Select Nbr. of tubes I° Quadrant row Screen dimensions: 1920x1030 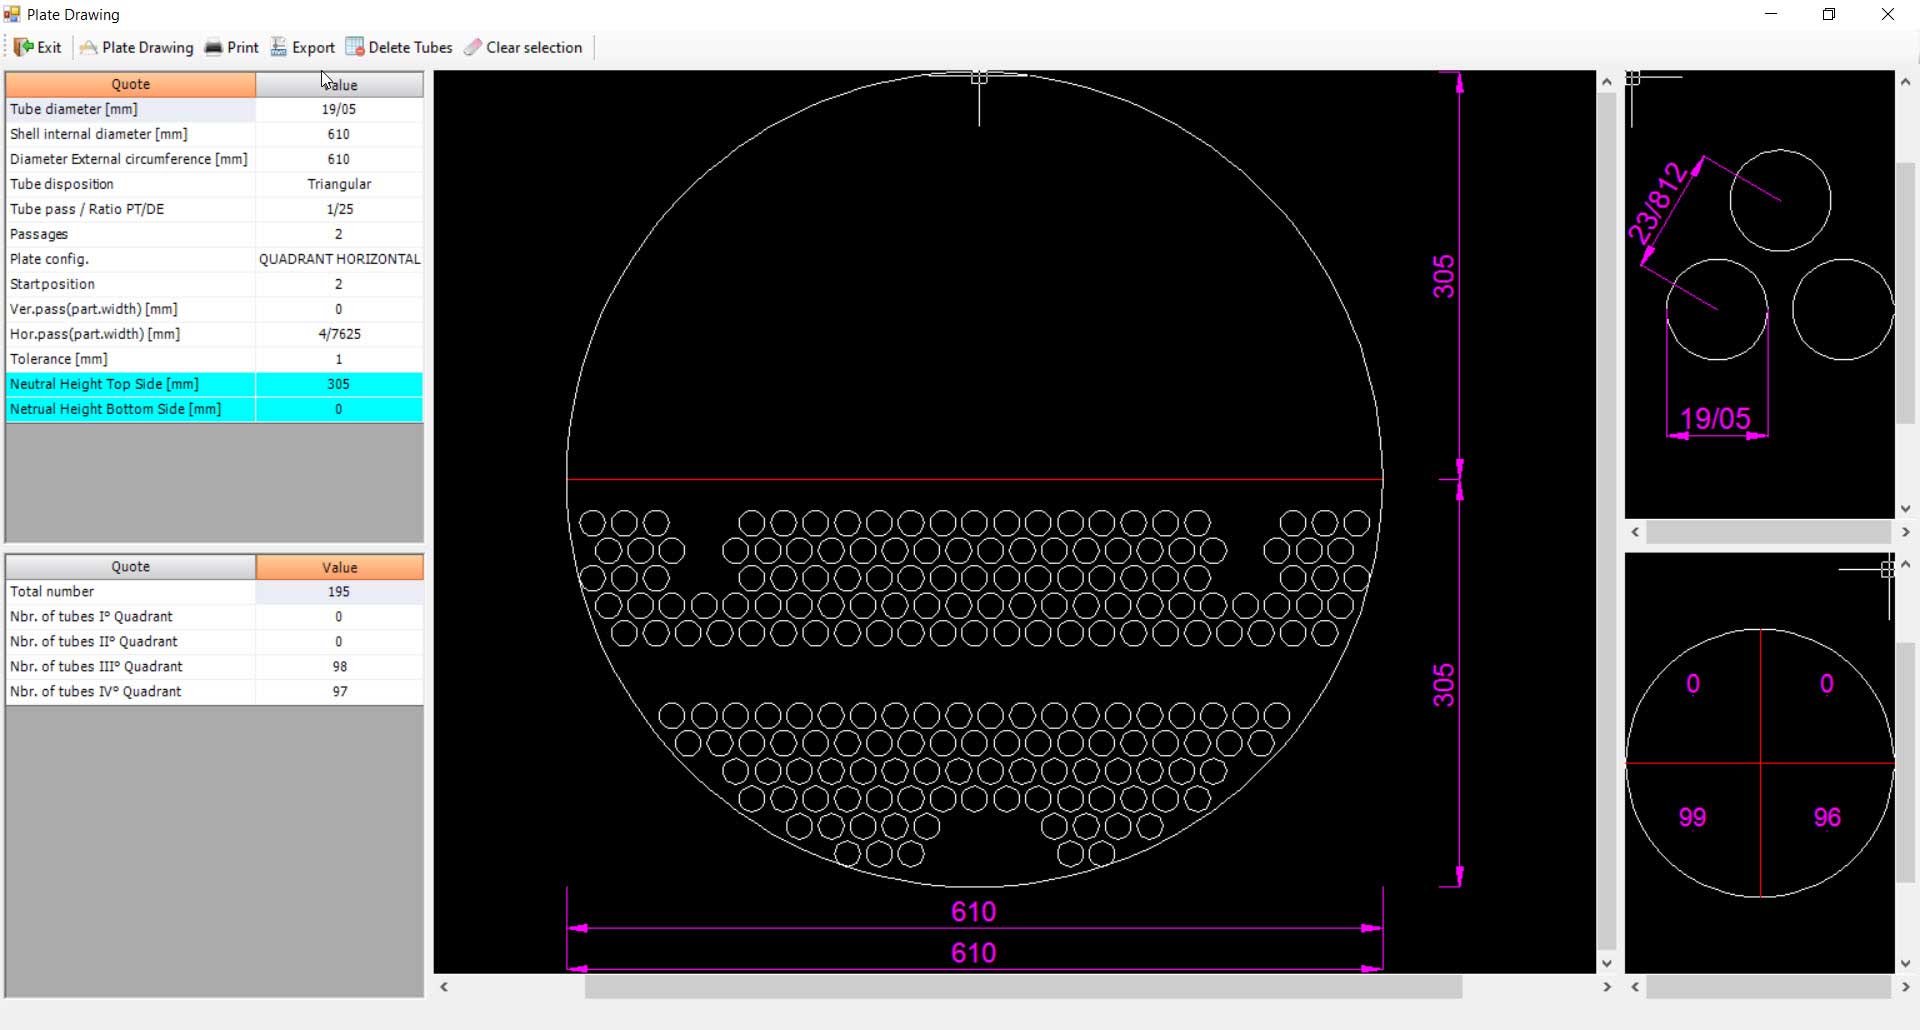coord(214,616)
